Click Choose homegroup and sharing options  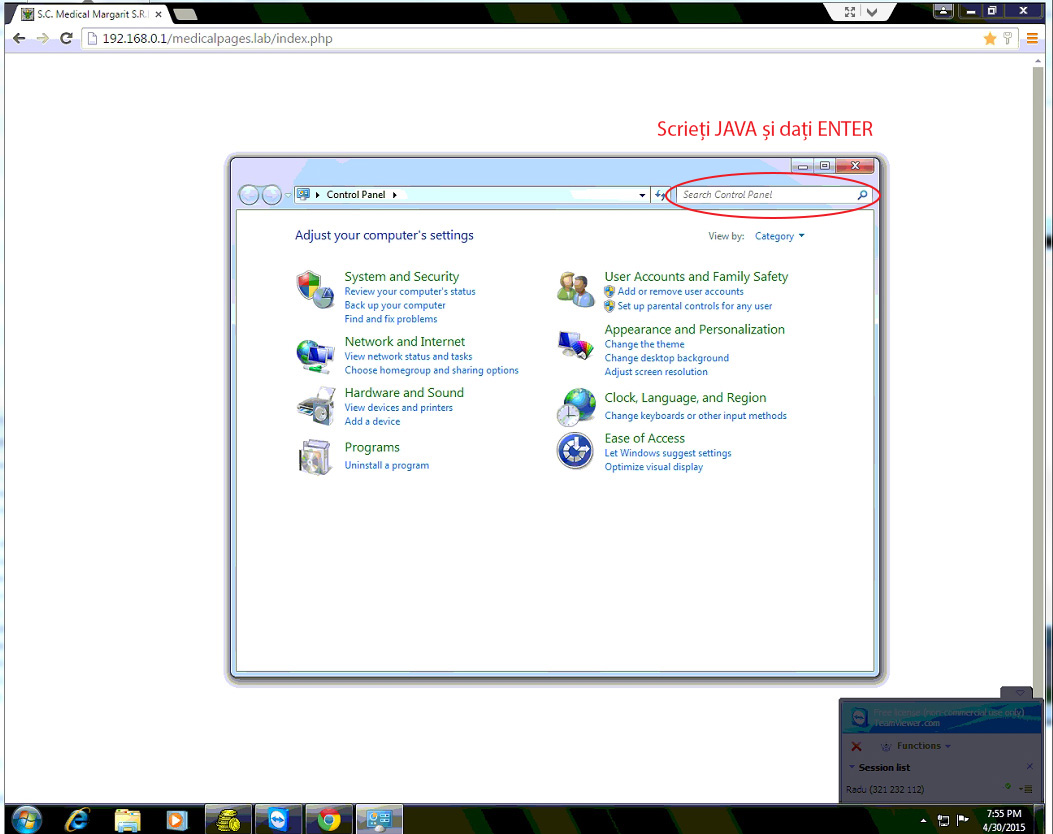pyautogui.click(x=431, y=371)
